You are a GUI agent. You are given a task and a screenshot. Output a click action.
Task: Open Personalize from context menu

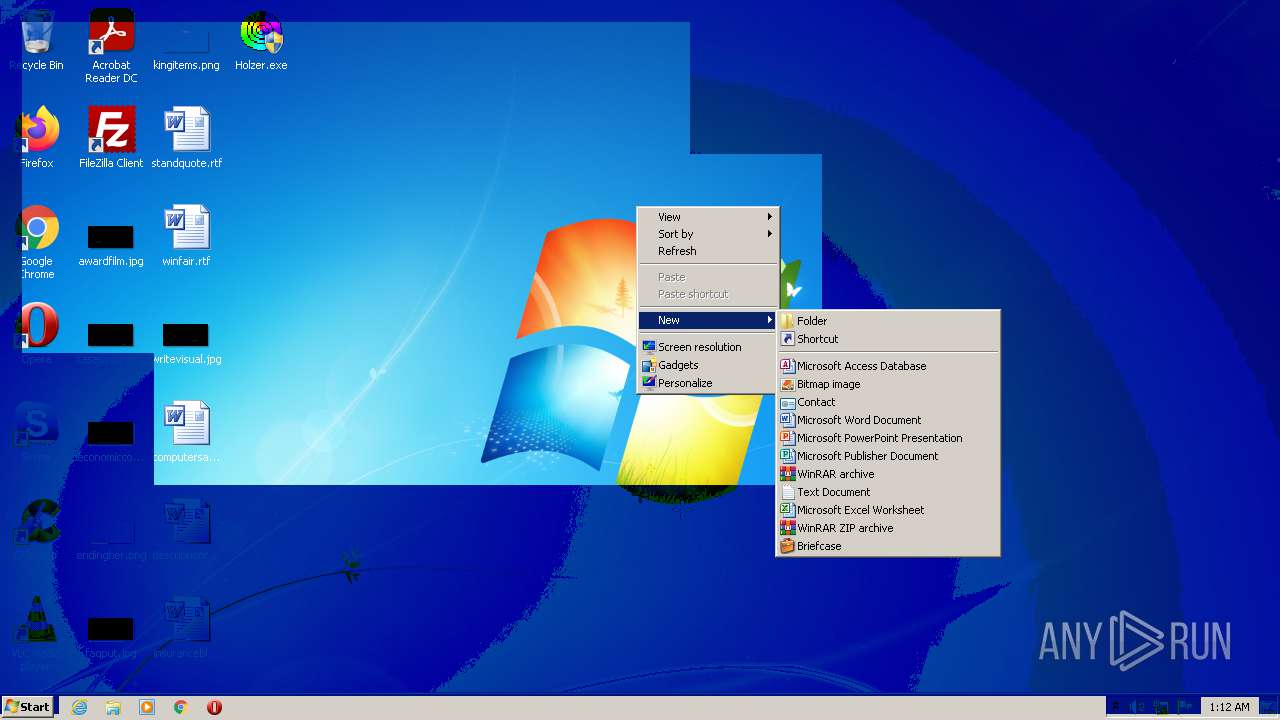pos(708,383)
